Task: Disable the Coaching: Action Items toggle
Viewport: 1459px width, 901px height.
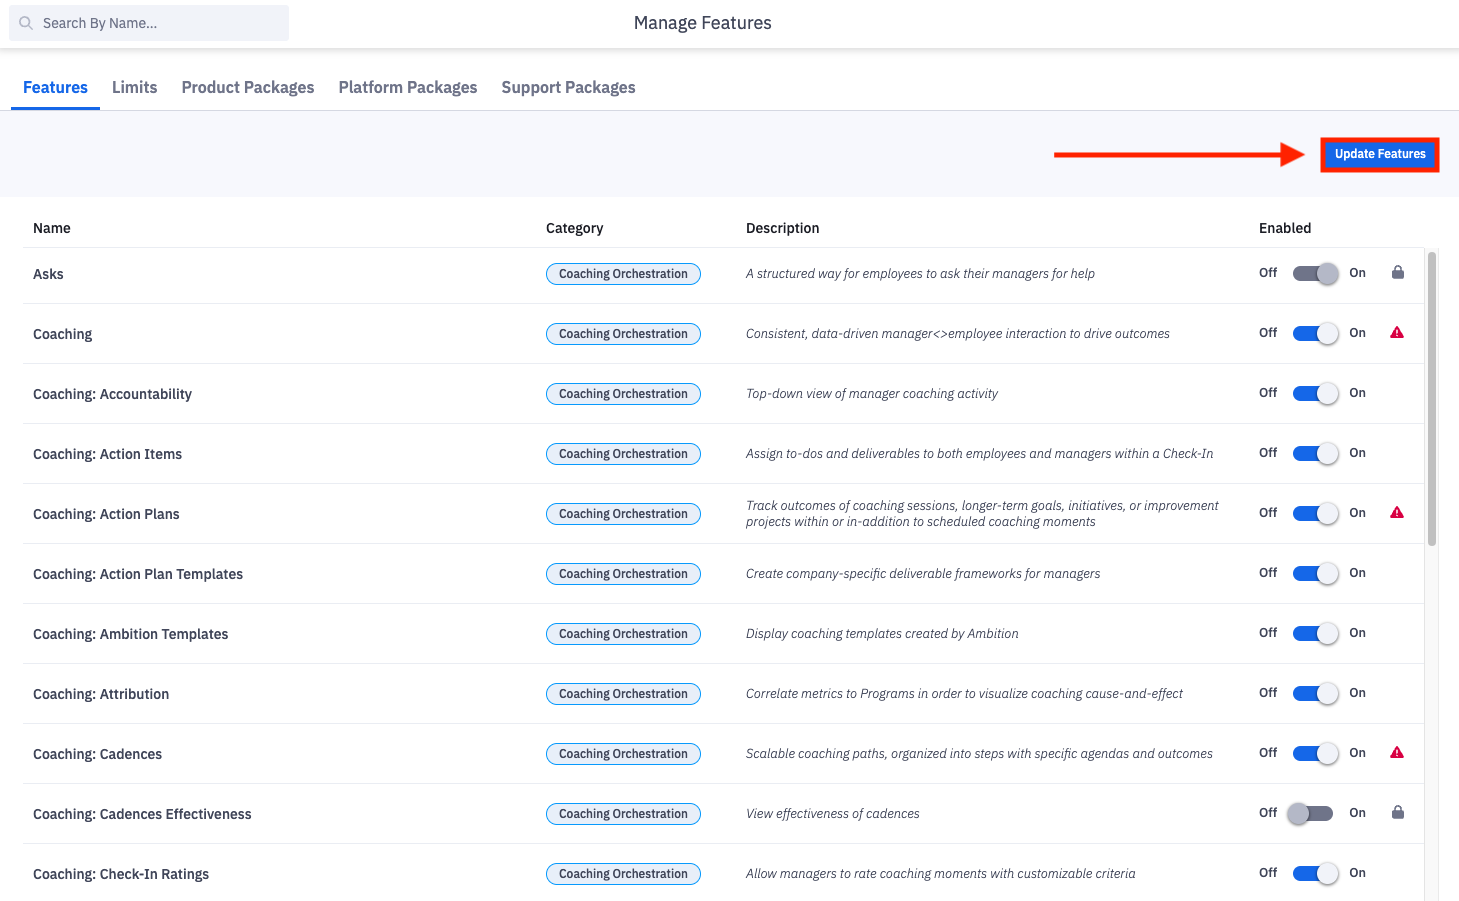Action: [x=1314, y=453]
